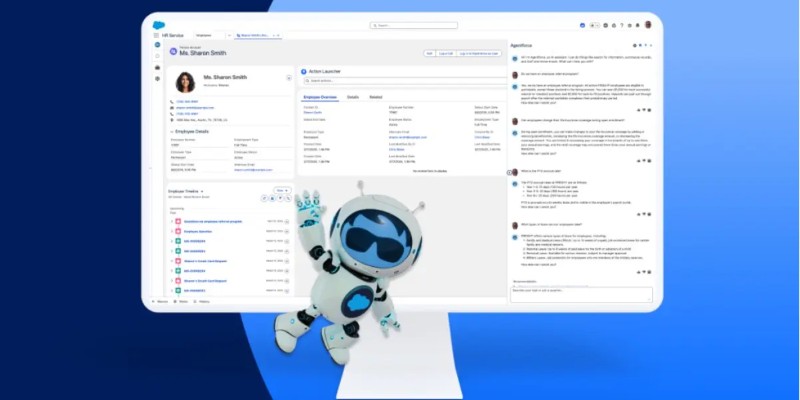The image size is (800, 400).
Task: Open the Agentforce icon in header
Action: click(x=583, y=25)
